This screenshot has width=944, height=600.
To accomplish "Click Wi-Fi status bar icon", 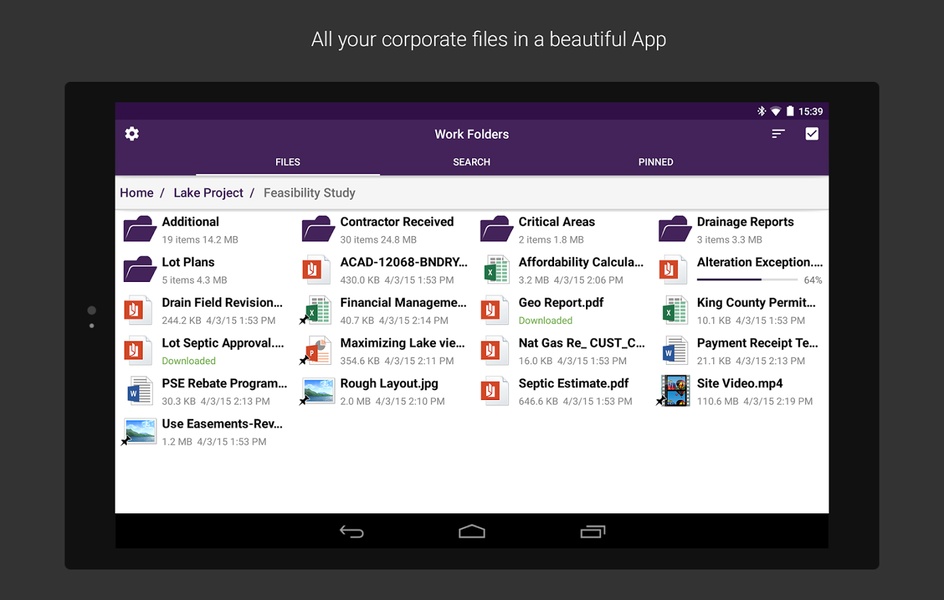I will pos(775,111).
